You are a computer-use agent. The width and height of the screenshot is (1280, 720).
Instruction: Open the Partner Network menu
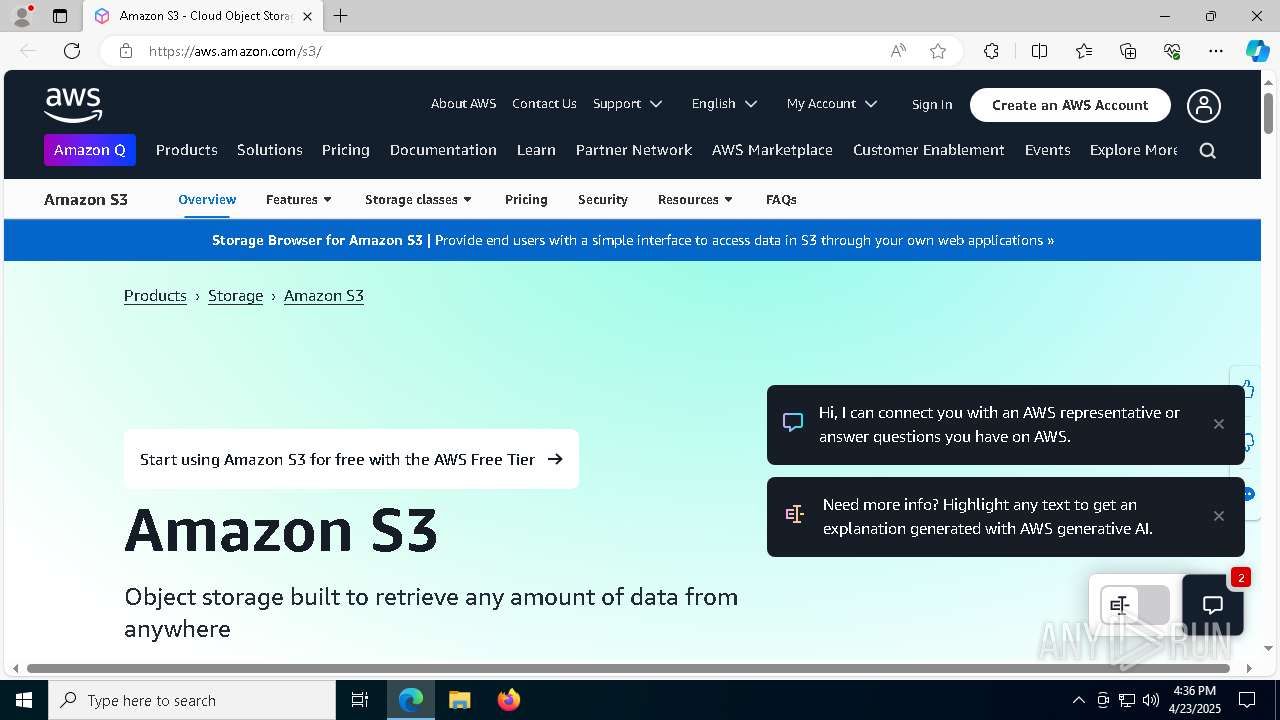coord(634,150)
